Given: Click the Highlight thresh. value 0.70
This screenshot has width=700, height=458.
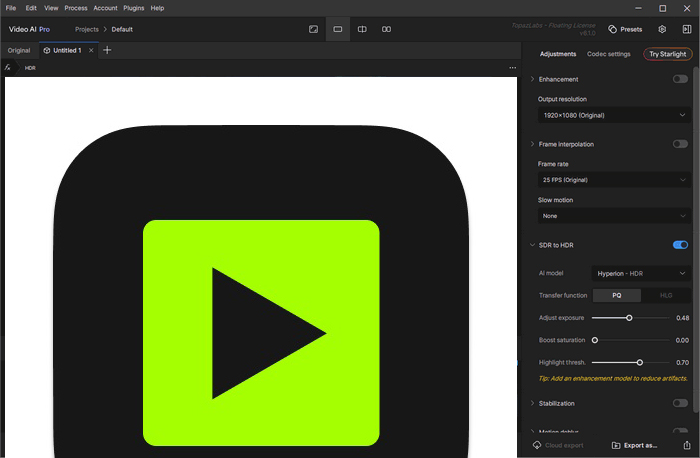Looking at the screenshot, I should (682, 362).
